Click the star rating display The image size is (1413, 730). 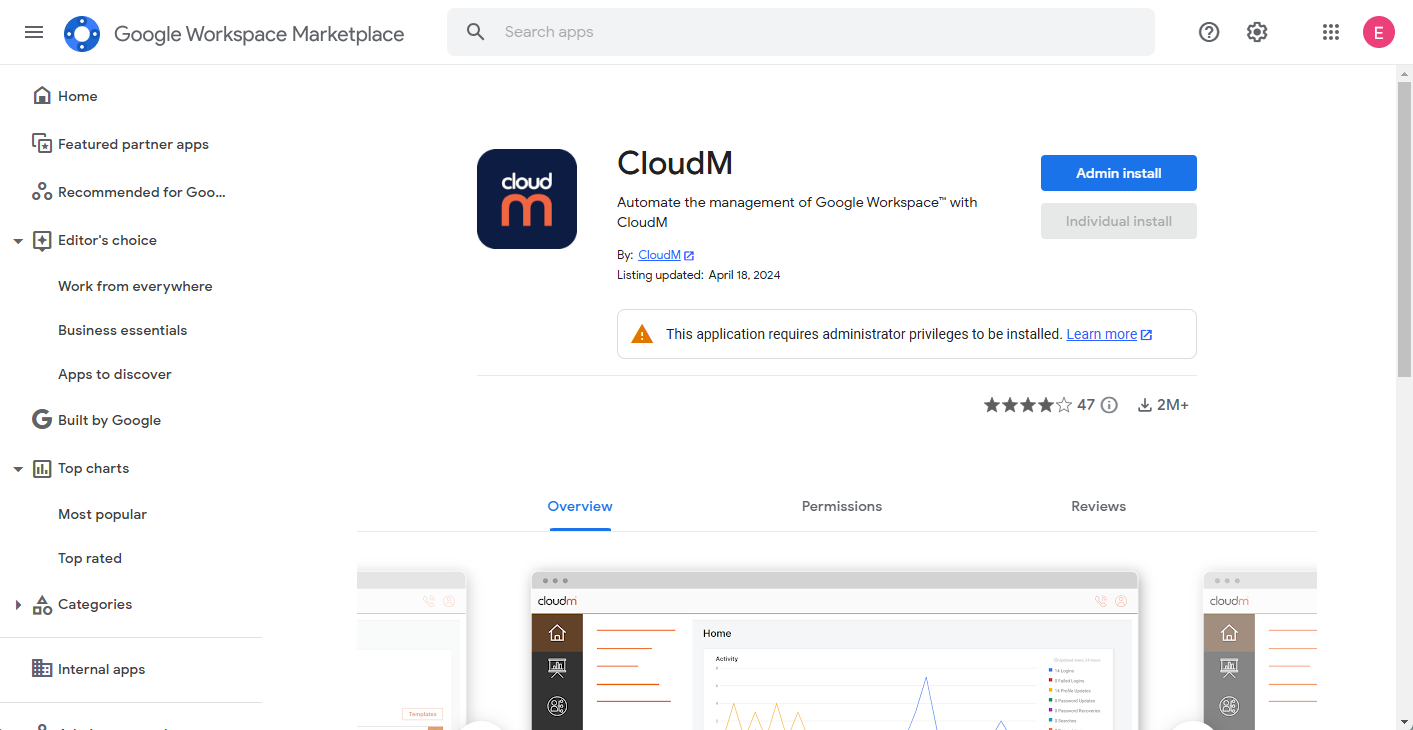[1027, 405]
